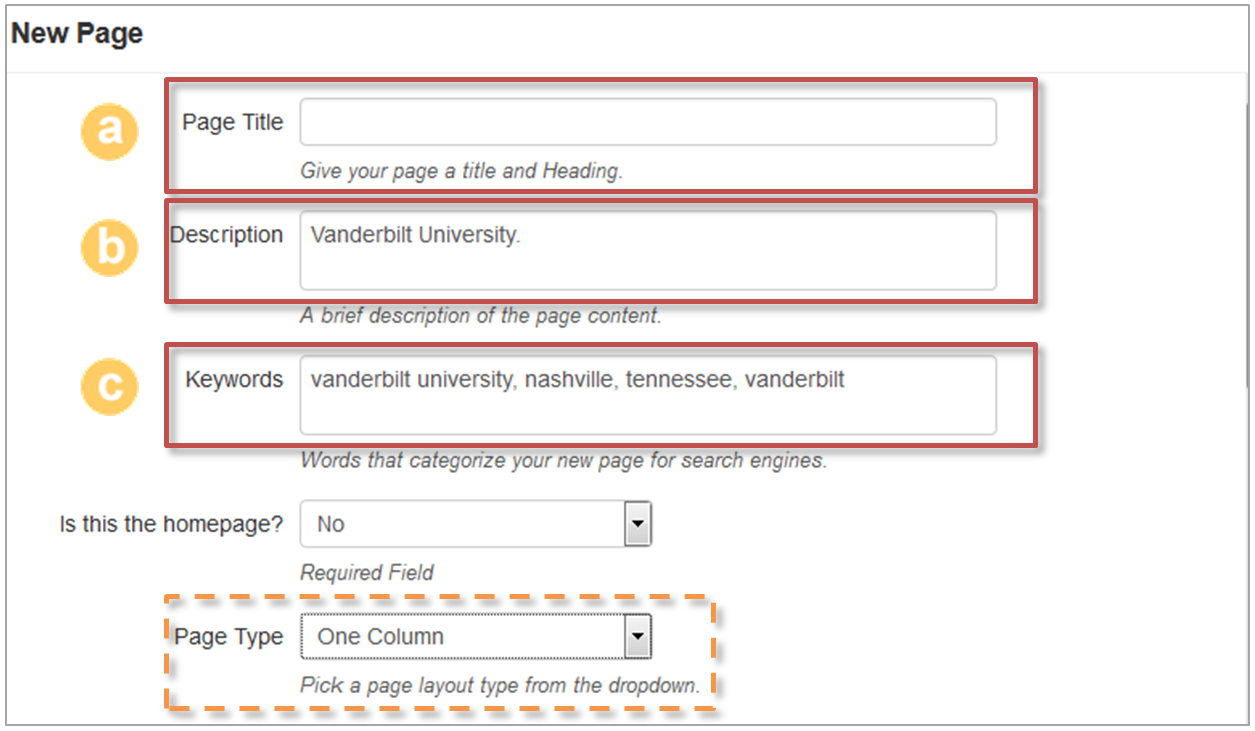This screenshot has width=1255, height=731.
Task: Click the 'New Page' heading
Action: pyautogui.click(x=77, y=34)
